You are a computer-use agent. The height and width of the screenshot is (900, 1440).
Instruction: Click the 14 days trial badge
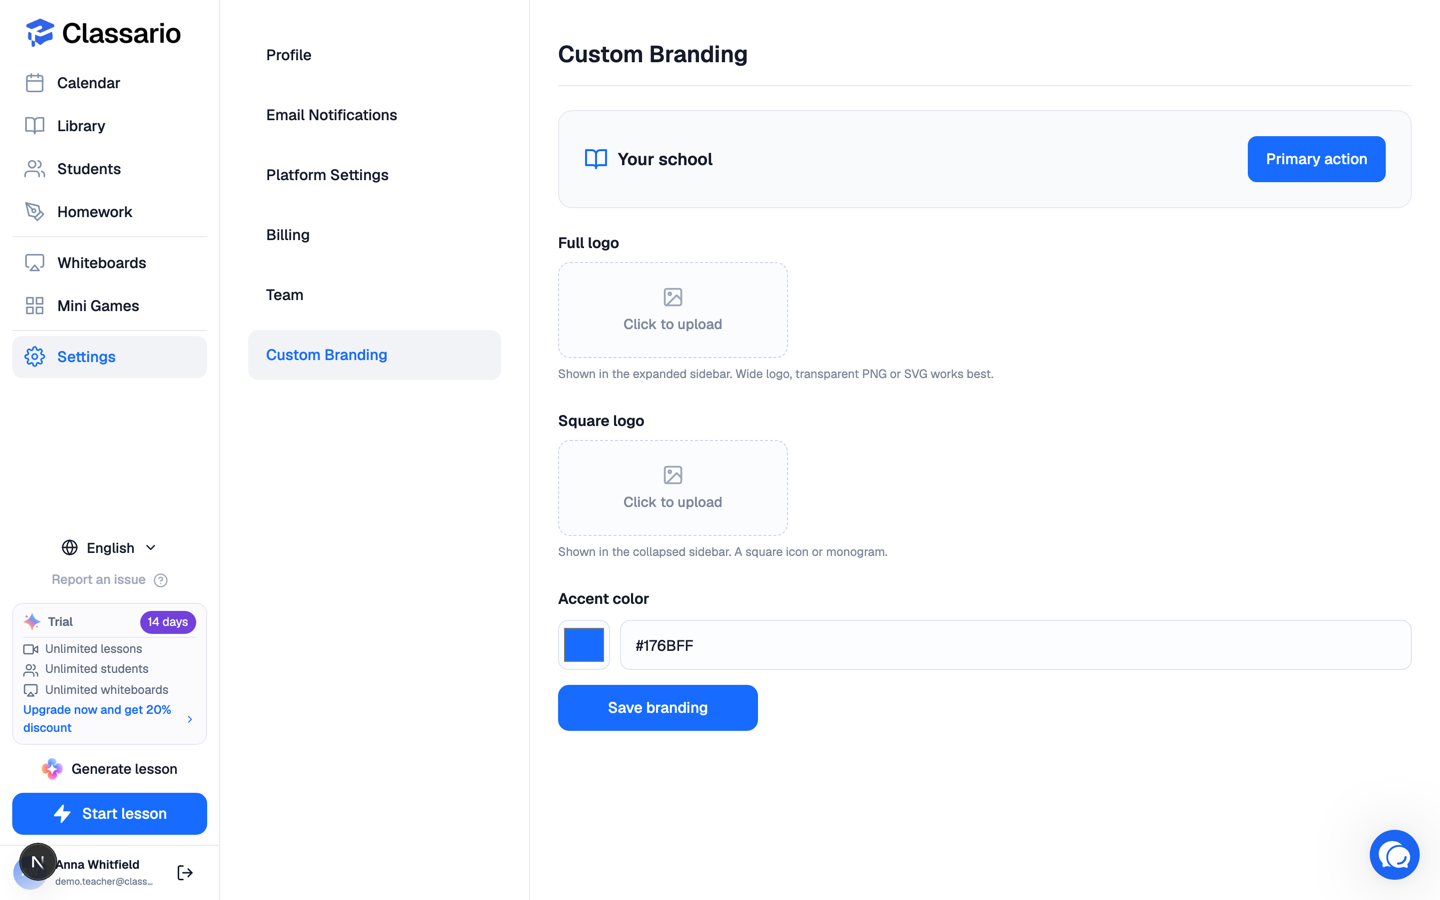pos(168,622)
